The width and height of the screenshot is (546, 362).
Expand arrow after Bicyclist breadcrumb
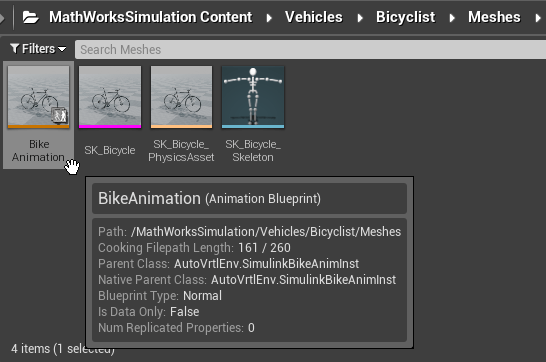coord(452,18)
